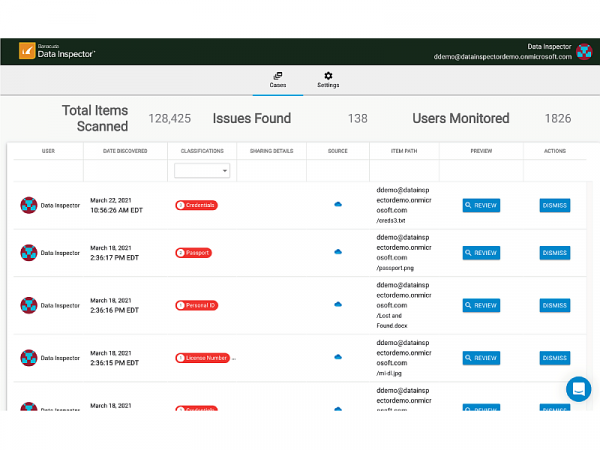Screen dimensions: 600x450
Task: Open the Classifications filter dropdown
Action: (202, 171)
